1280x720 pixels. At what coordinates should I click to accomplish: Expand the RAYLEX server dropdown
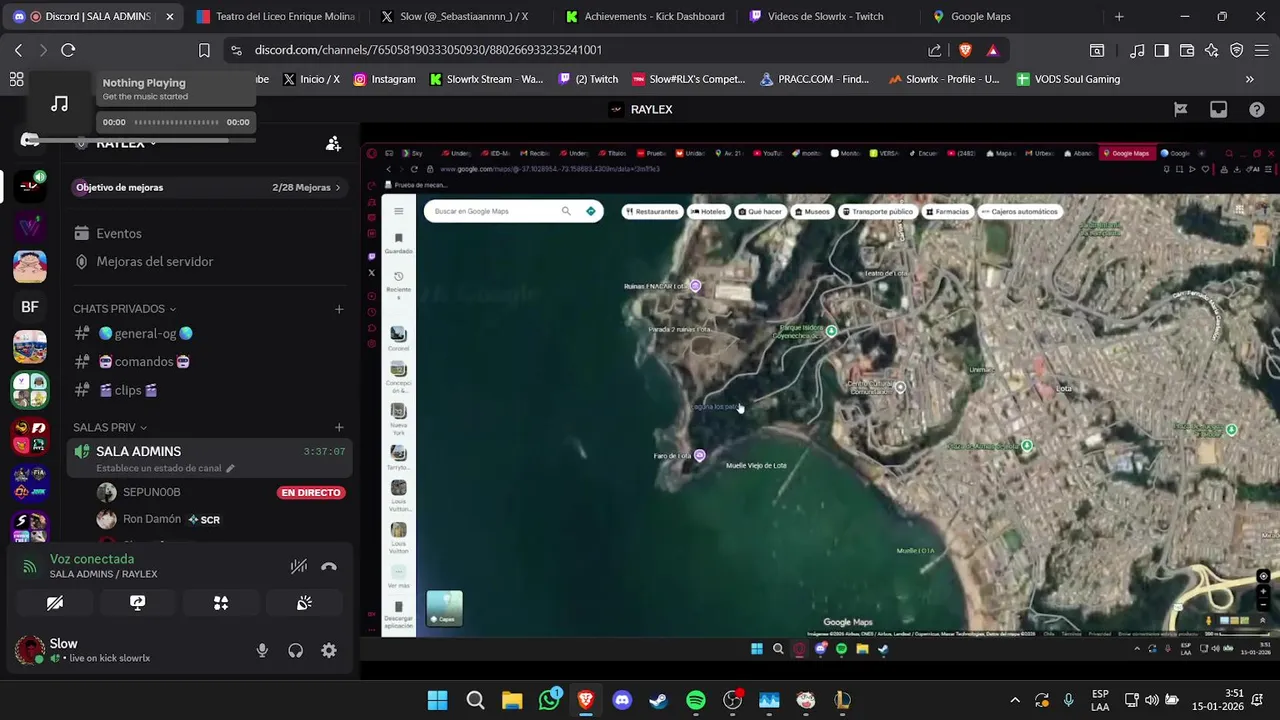point(152,144)
